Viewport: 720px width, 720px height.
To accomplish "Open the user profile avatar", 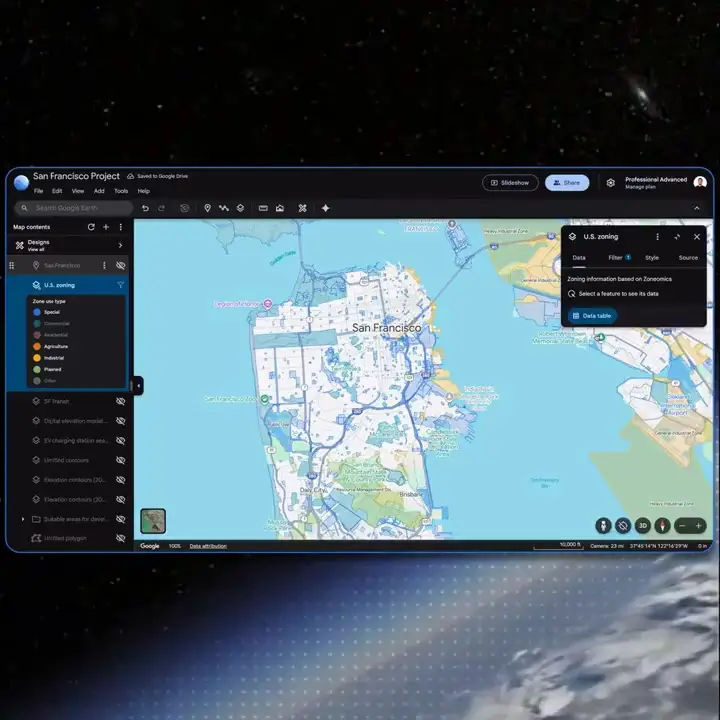I will [x=700, y=182].
